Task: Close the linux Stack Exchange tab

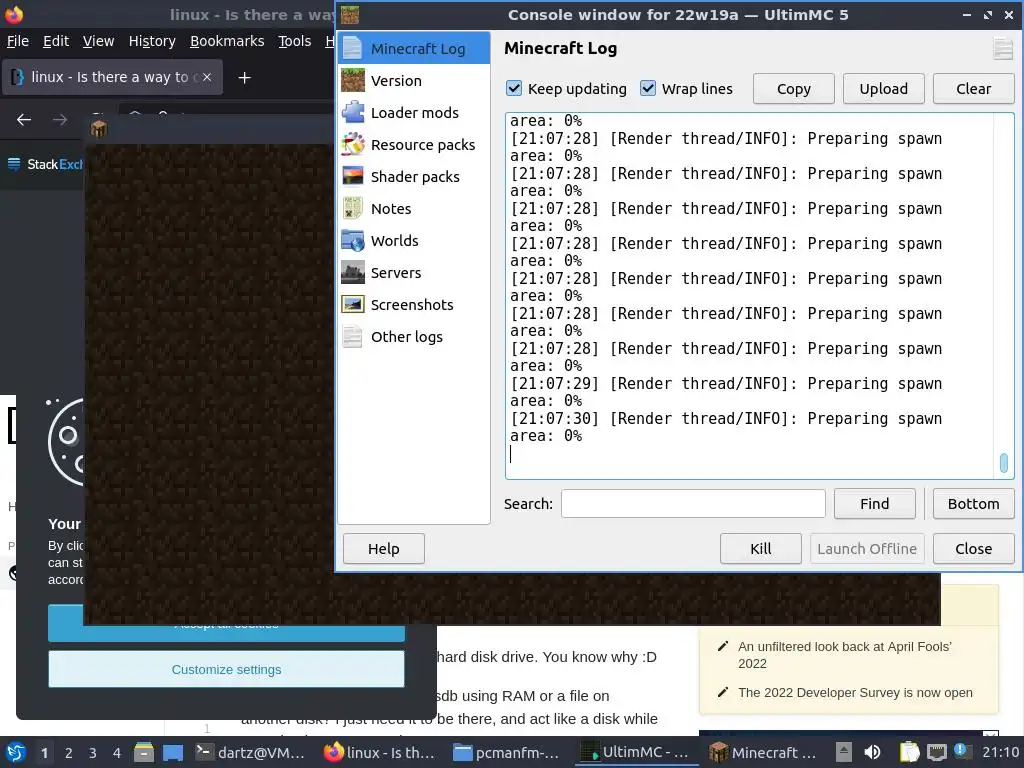Action: pos(206,77)
